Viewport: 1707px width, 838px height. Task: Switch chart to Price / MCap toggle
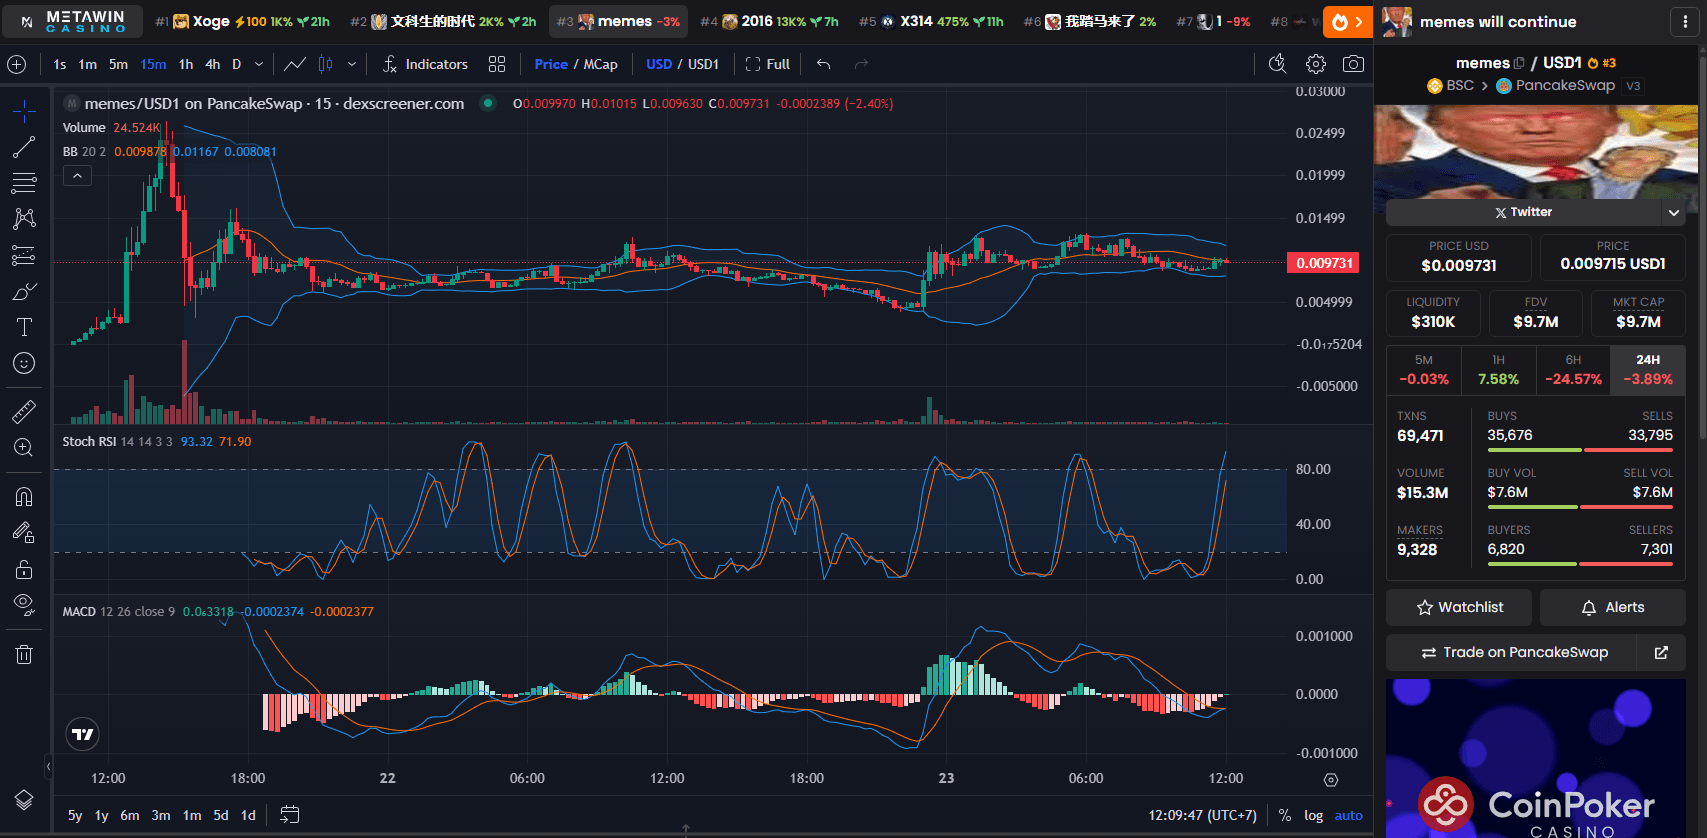pos(576,64)
